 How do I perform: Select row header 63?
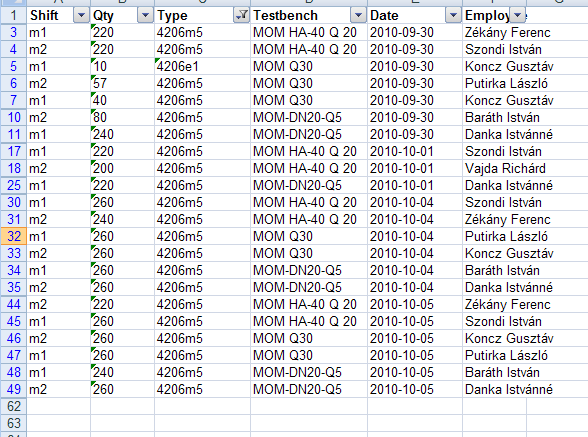[x=14, y=423]
